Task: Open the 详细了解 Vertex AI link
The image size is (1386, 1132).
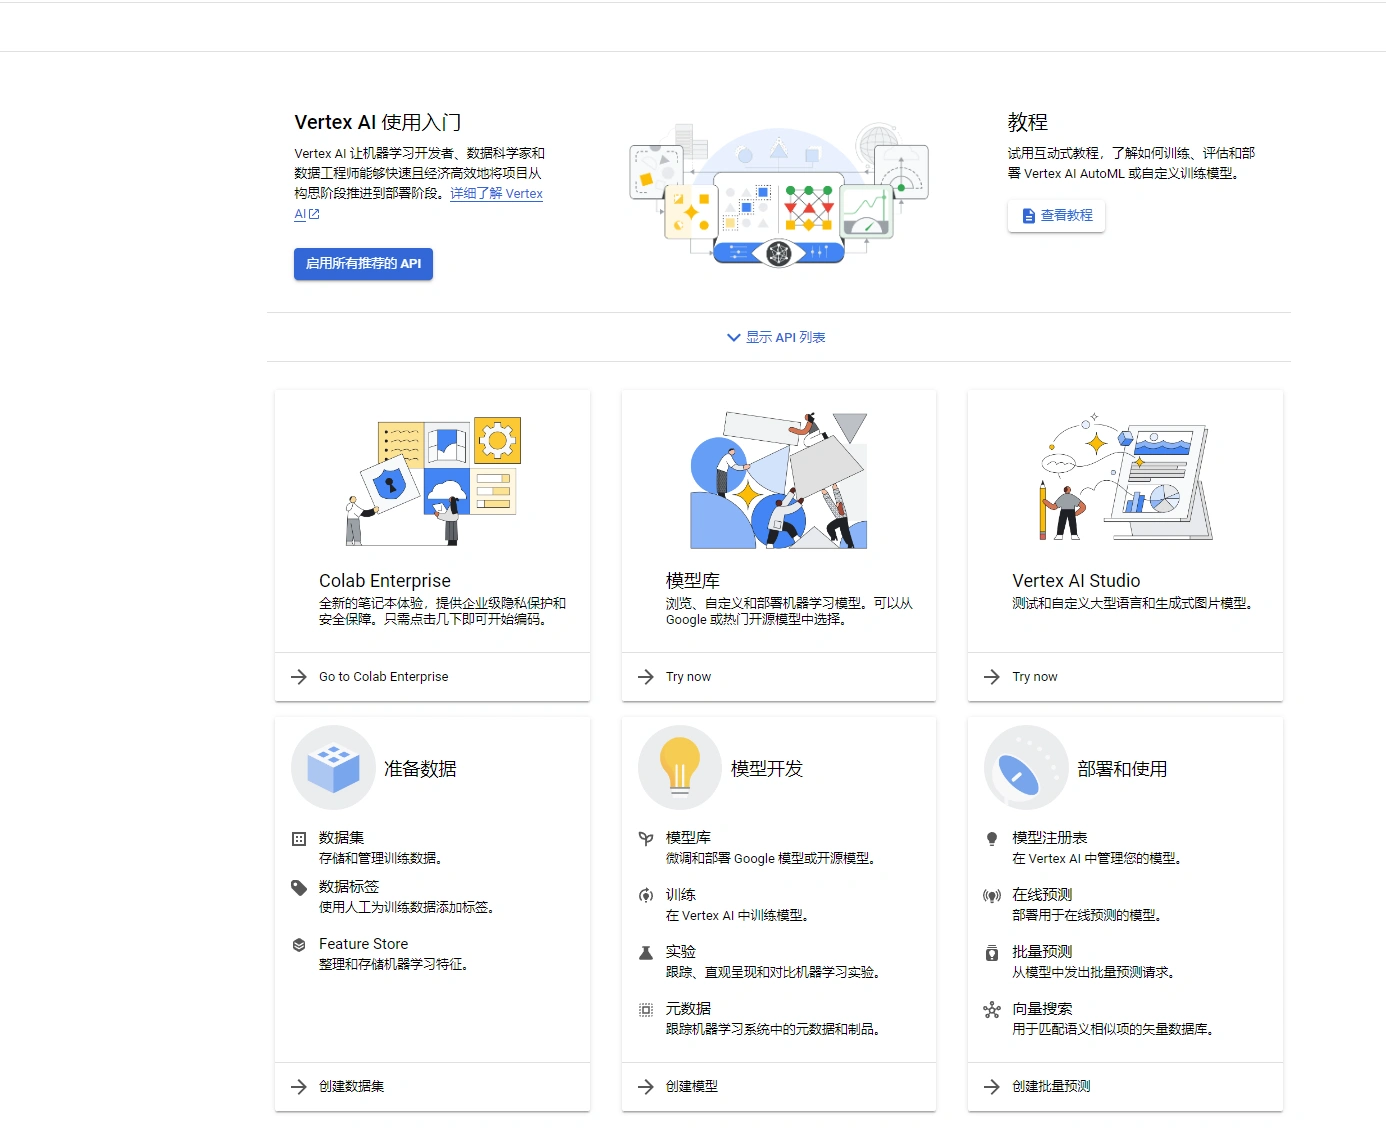Action: click(496, 194)
